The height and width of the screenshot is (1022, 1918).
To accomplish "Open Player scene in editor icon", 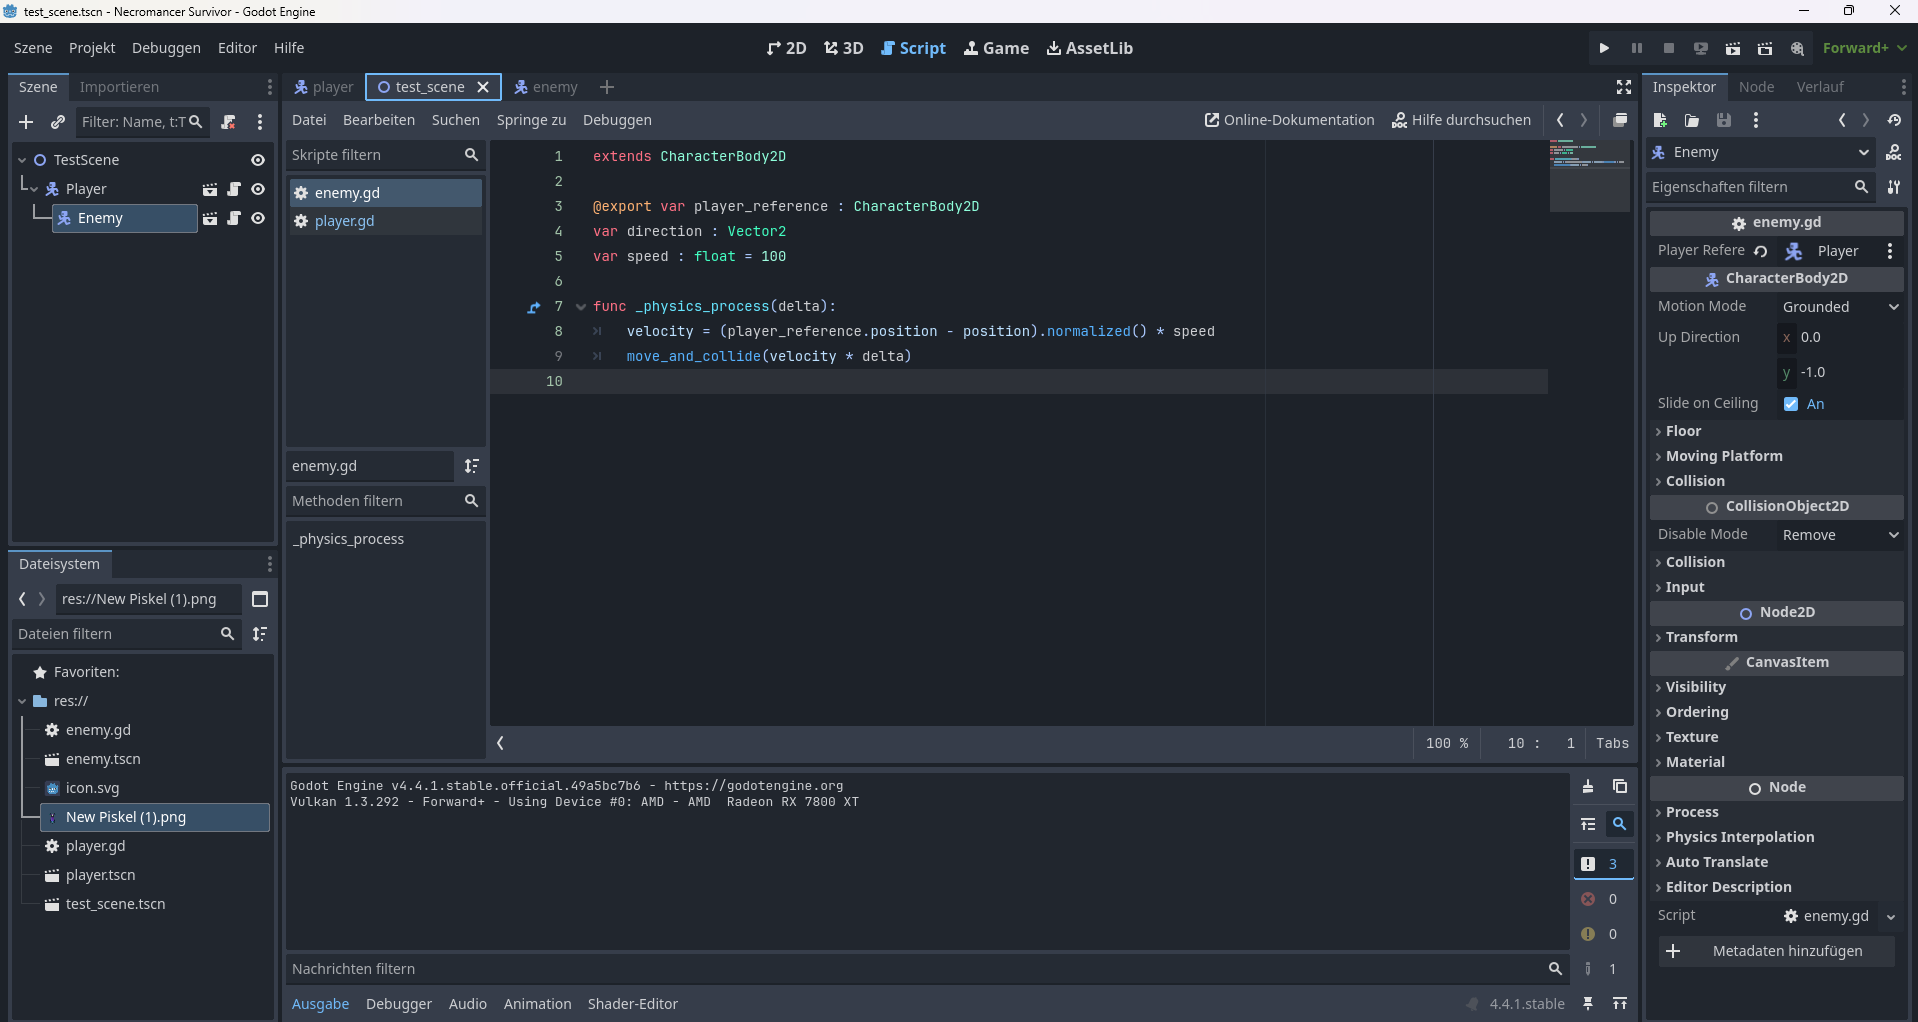I will 210,189.
